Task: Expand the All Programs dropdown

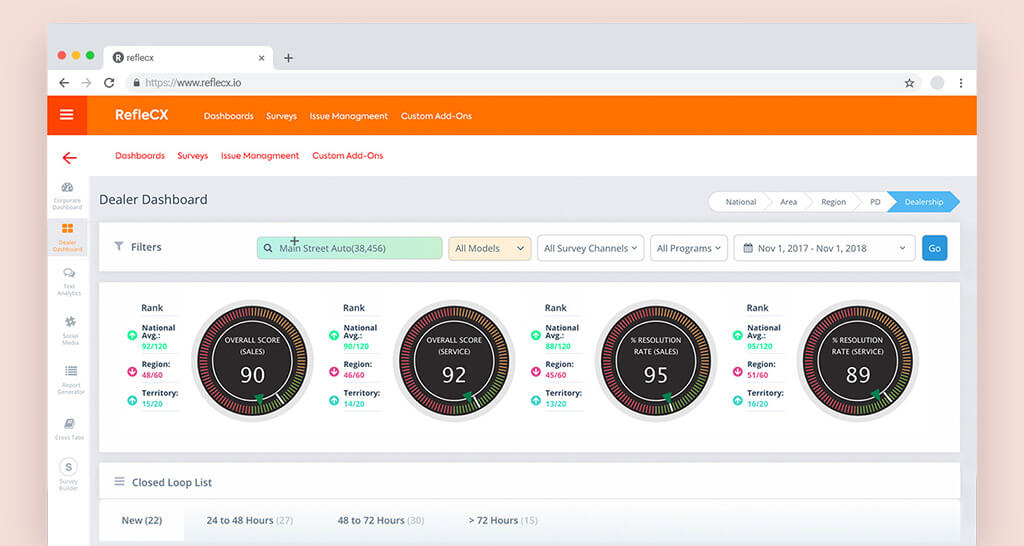Action: point(688,248)
